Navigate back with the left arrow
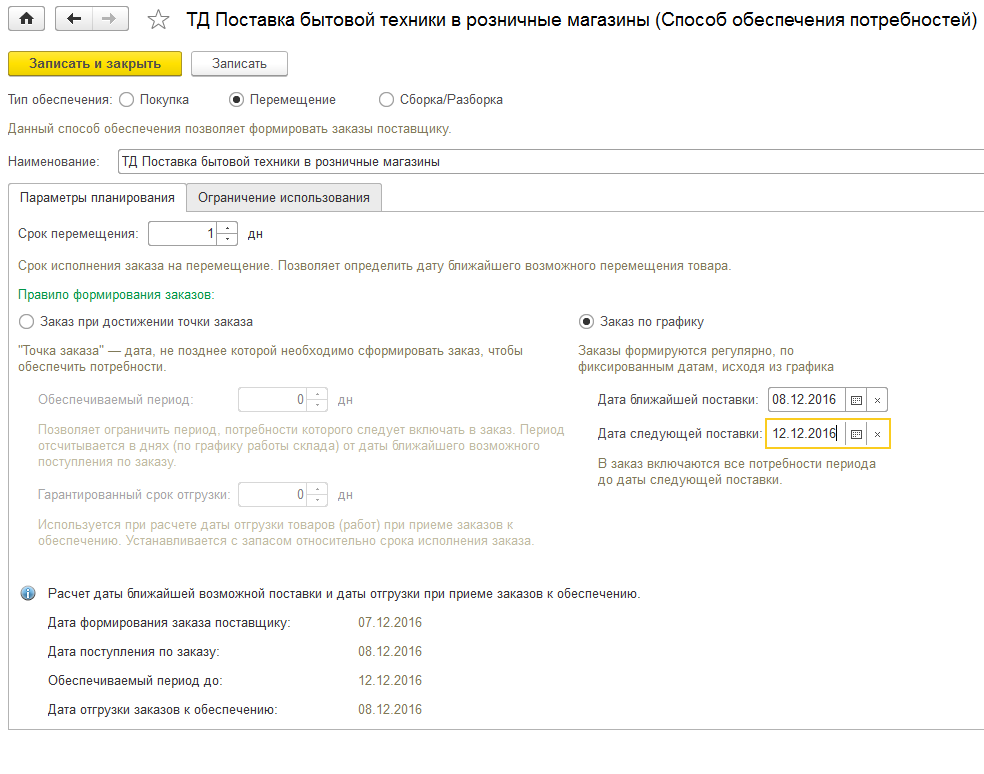984x774 pixels. pyautogui.click(x=74, y=19)
